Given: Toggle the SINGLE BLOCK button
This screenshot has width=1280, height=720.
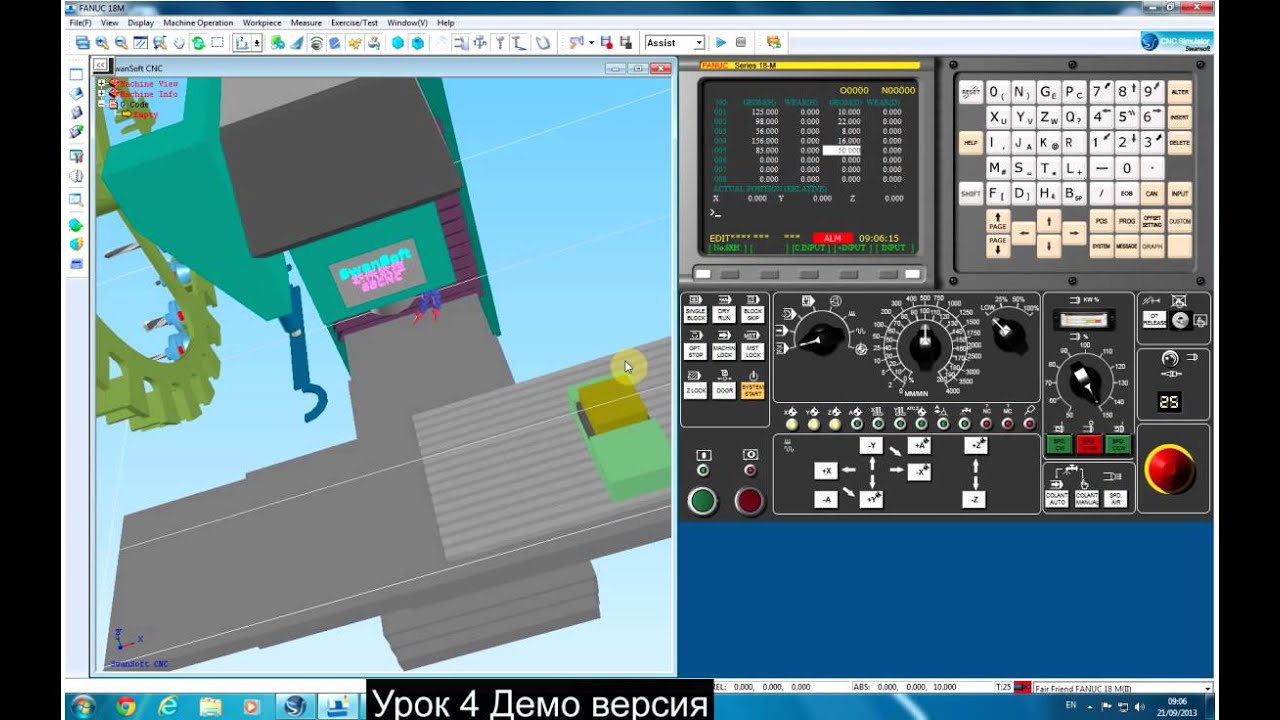Looking at the screenshot, I should [695, 314].
